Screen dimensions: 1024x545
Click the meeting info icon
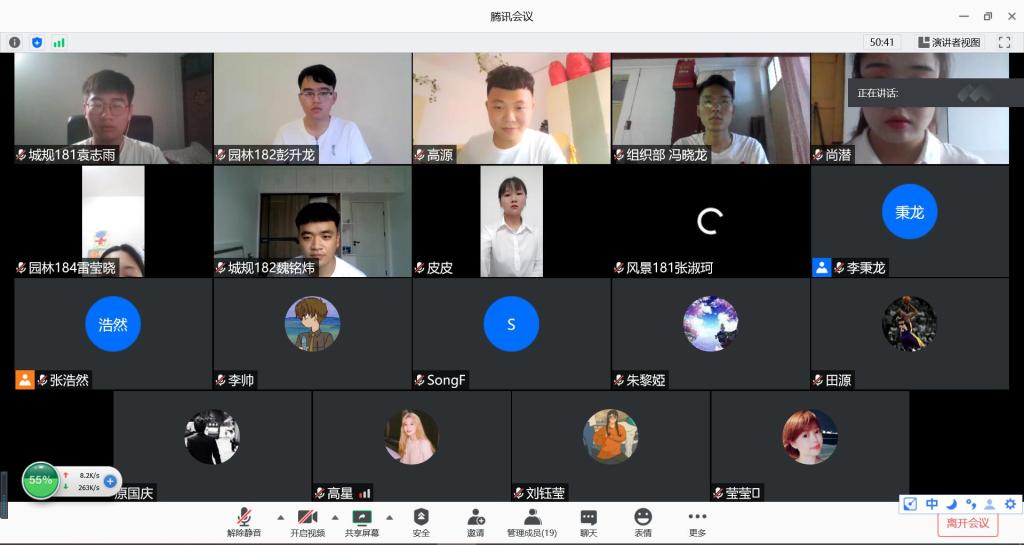[x=14, y=42]
